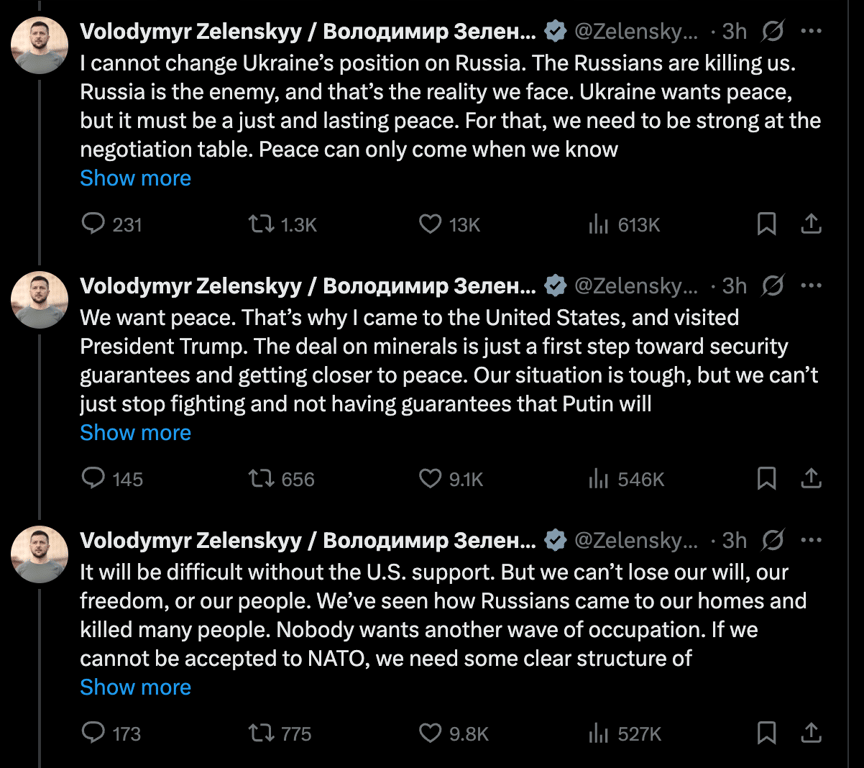Image resolution: width=864 pixels, height=768 pixels.
Task: Show more of the NATO tweet
Action: [135, 688]
